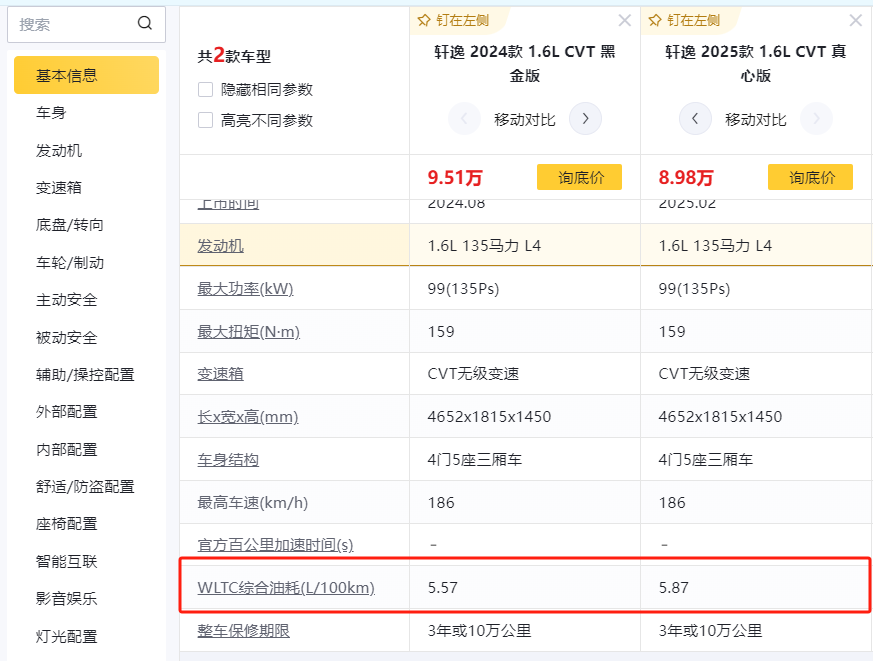Jump to 舒适/防盗配置 section

coord(85,487)
